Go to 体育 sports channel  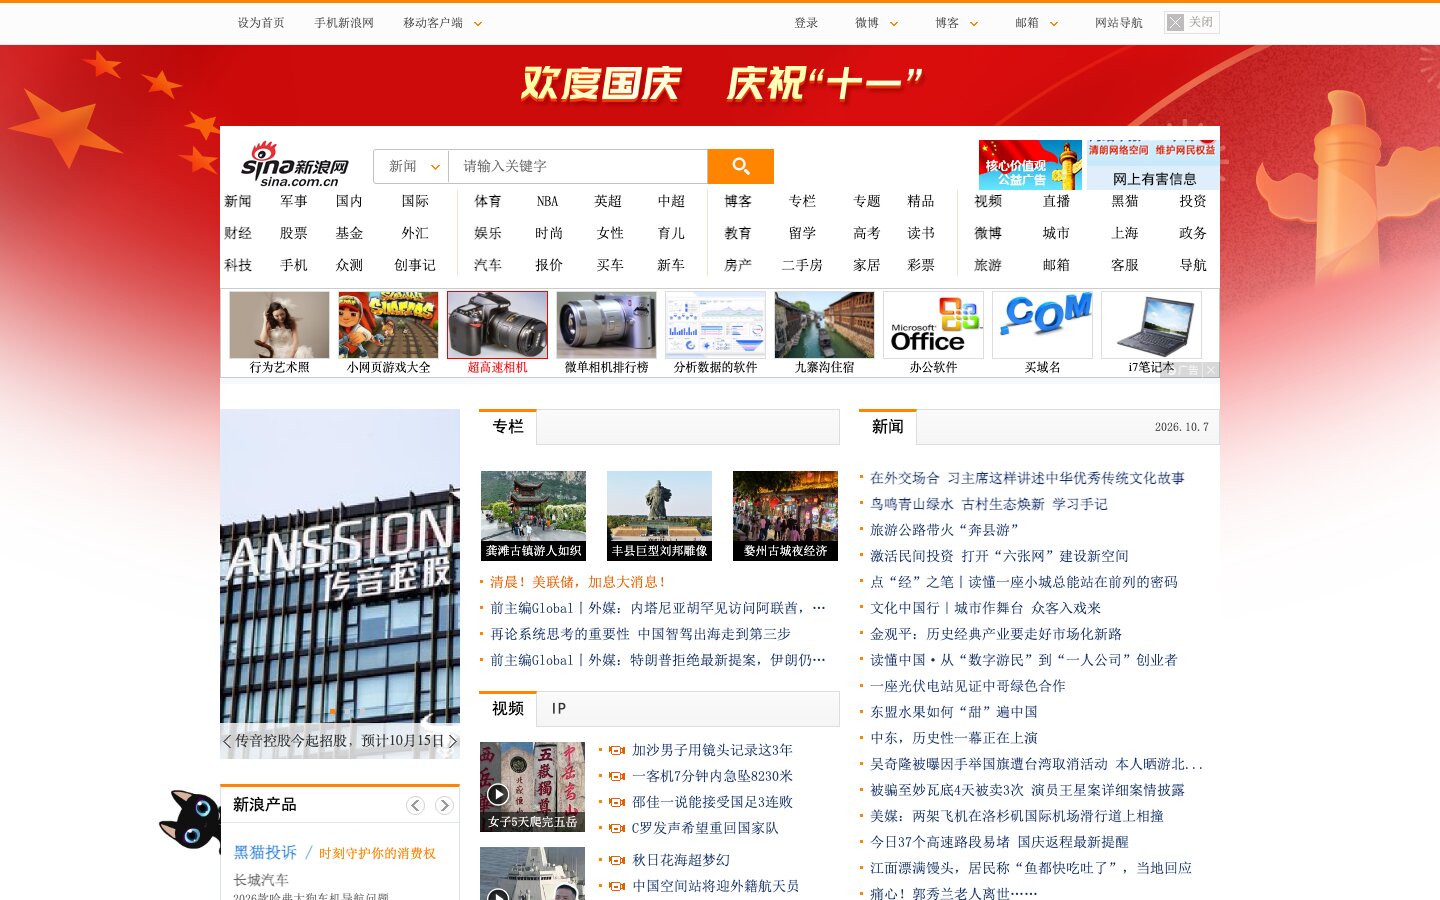click(488, 201)
